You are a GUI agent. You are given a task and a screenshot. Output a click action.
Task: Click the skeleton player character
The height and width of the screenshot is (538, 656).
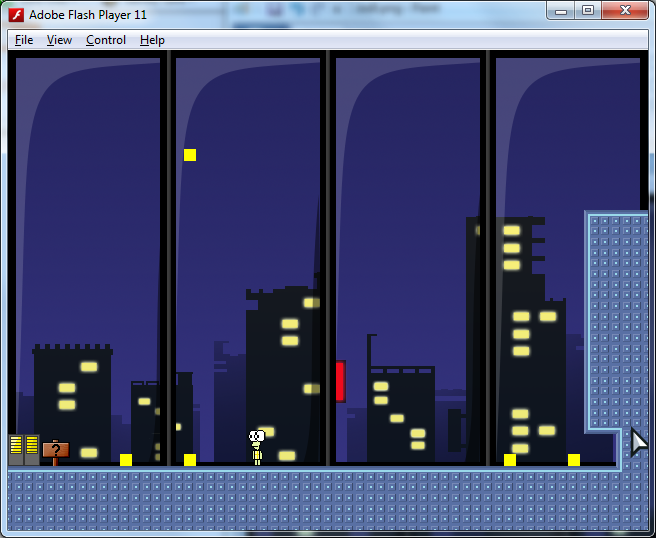(256, 446)
